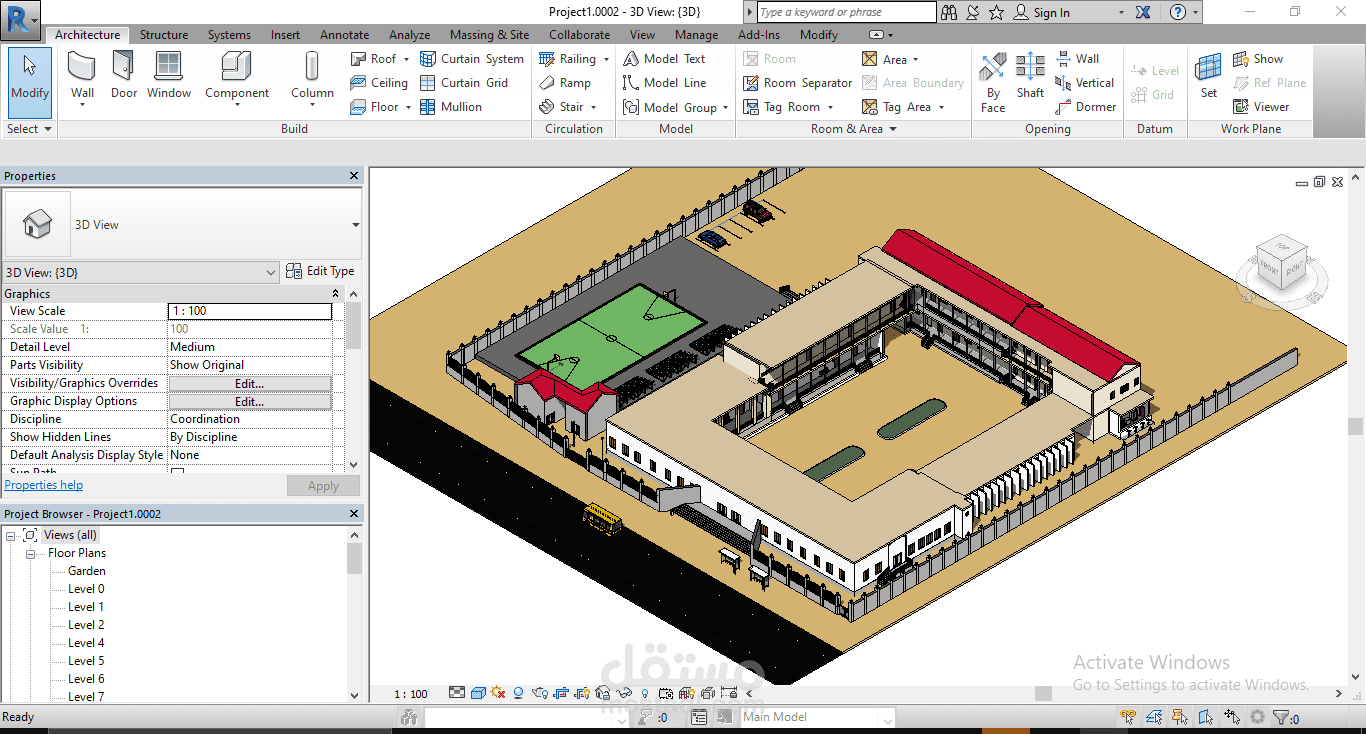
Task: Switch to the Structure ribbon tab
Action: [164, 35]
